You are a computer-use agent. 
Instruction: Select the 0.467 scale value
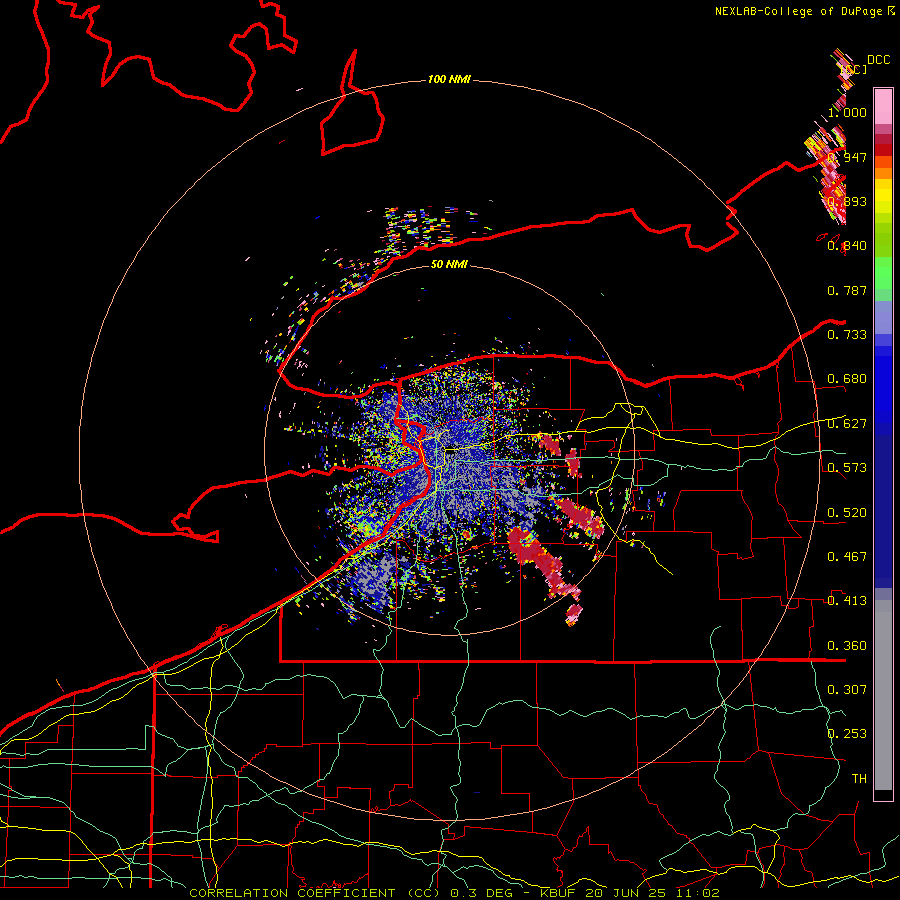coord(847,557)
